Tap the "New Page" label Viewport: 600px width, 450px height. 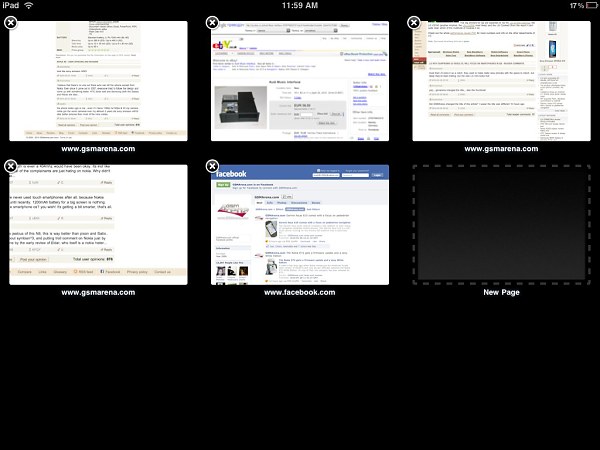click(502, 292)
